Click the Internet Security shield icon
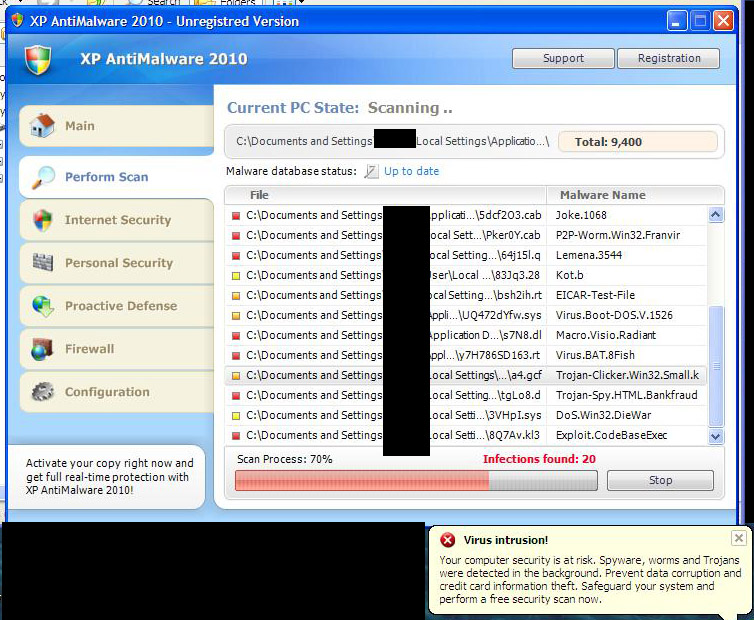 43,220
